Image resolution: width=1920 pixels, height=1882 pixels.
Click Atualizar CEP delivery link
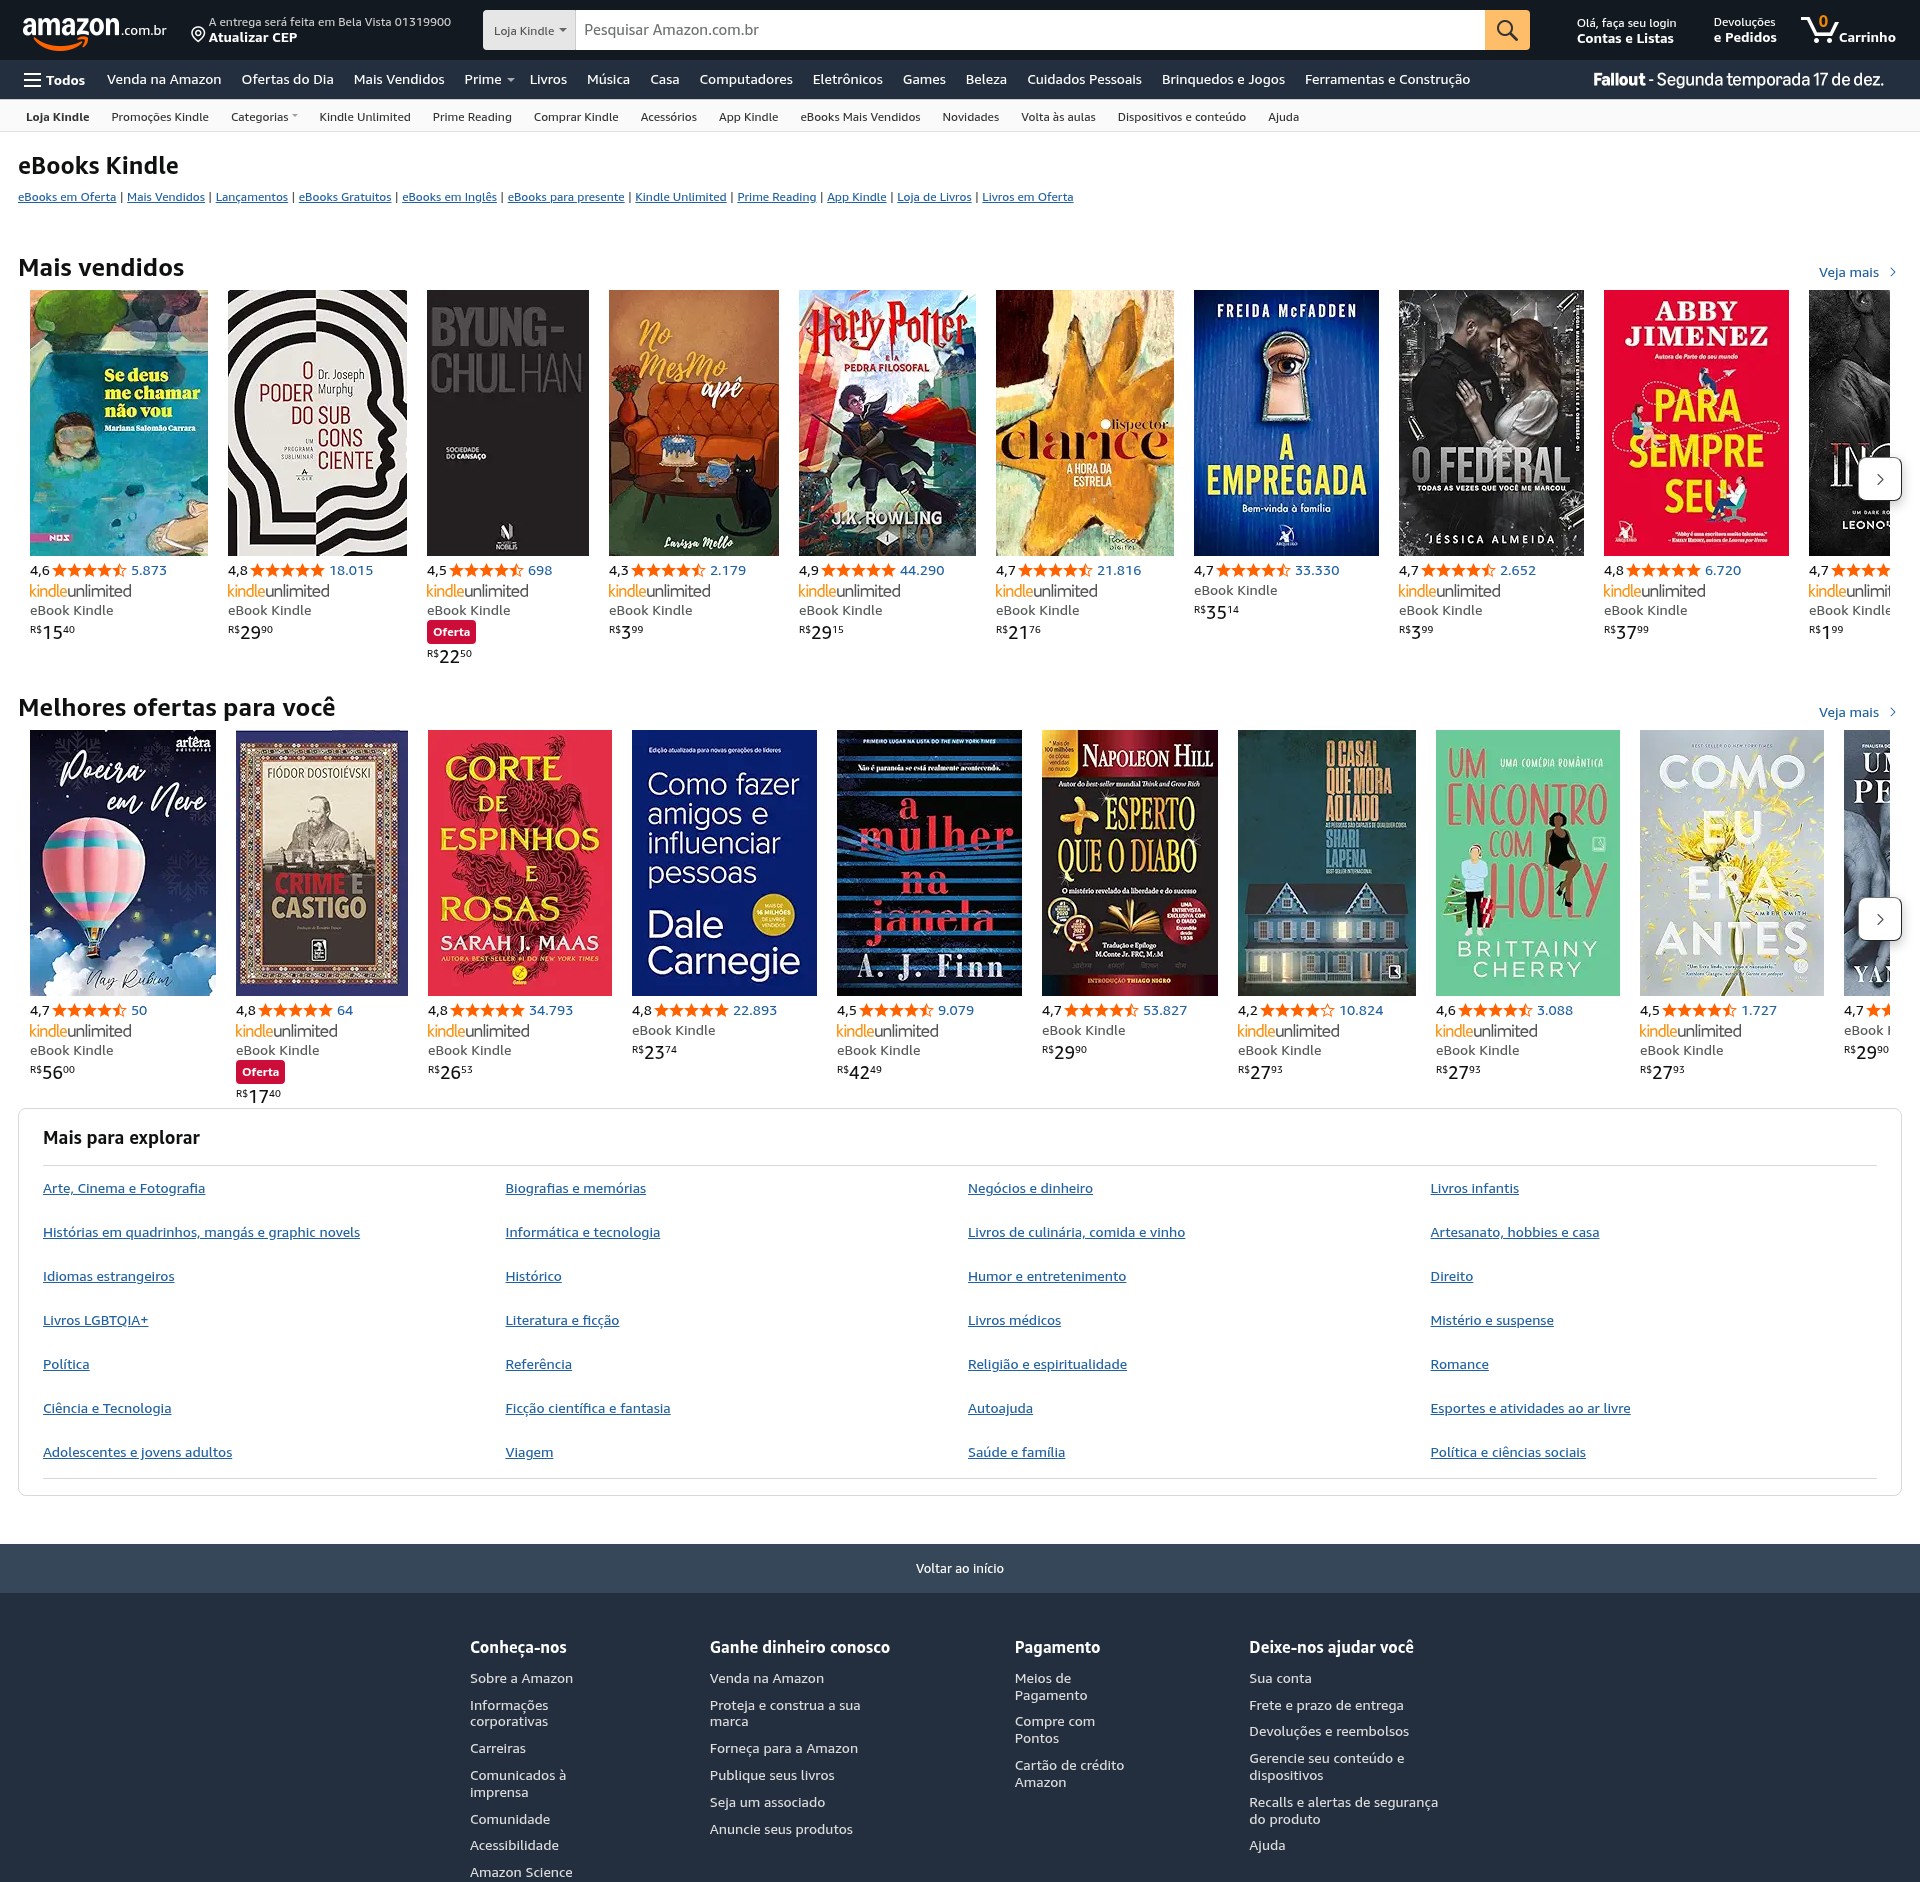[253, 38]
